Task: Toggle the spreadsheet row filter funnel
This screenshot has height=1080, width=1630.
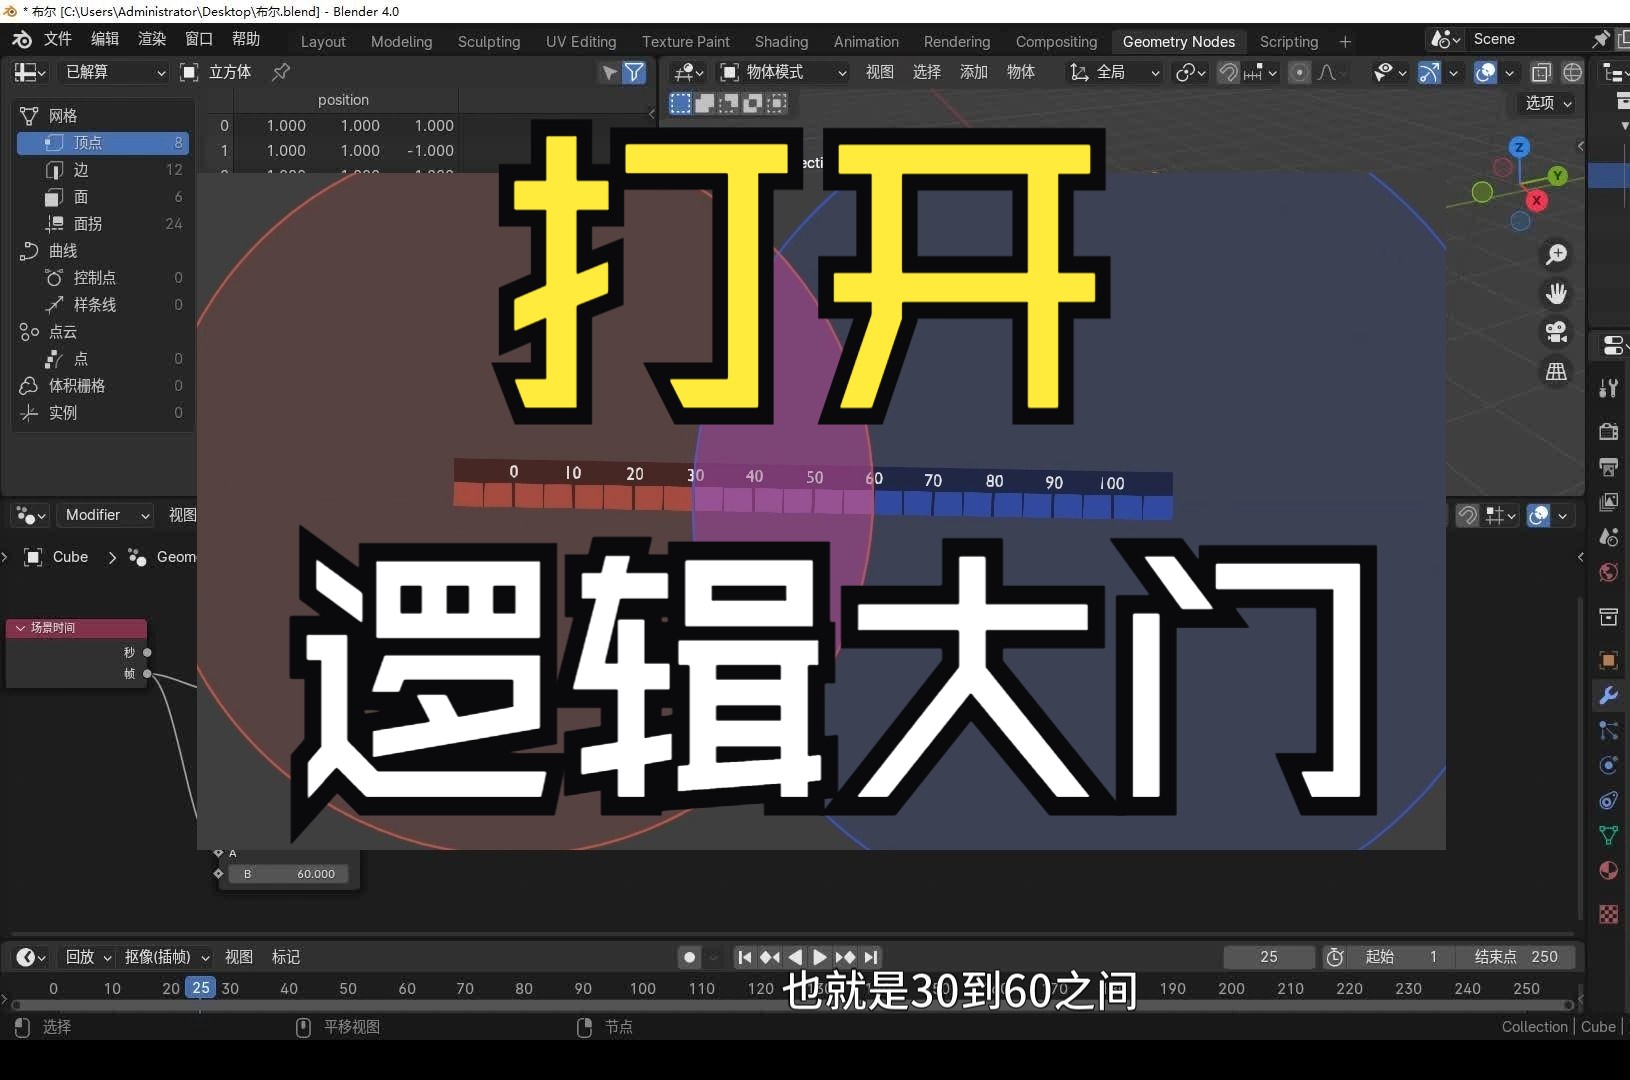Action: [634, 72]
